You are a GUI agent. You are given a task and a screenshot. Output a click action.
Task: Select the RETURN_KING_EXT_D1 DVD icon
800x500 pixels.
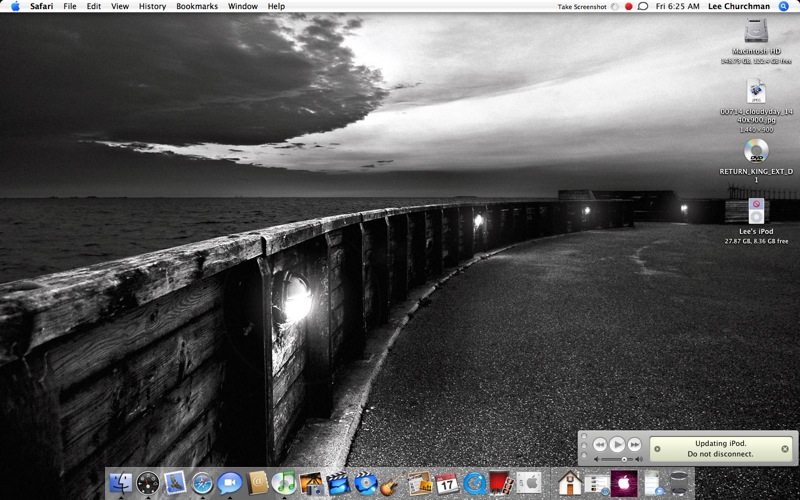pyautogui.click(x=756, y=151)
